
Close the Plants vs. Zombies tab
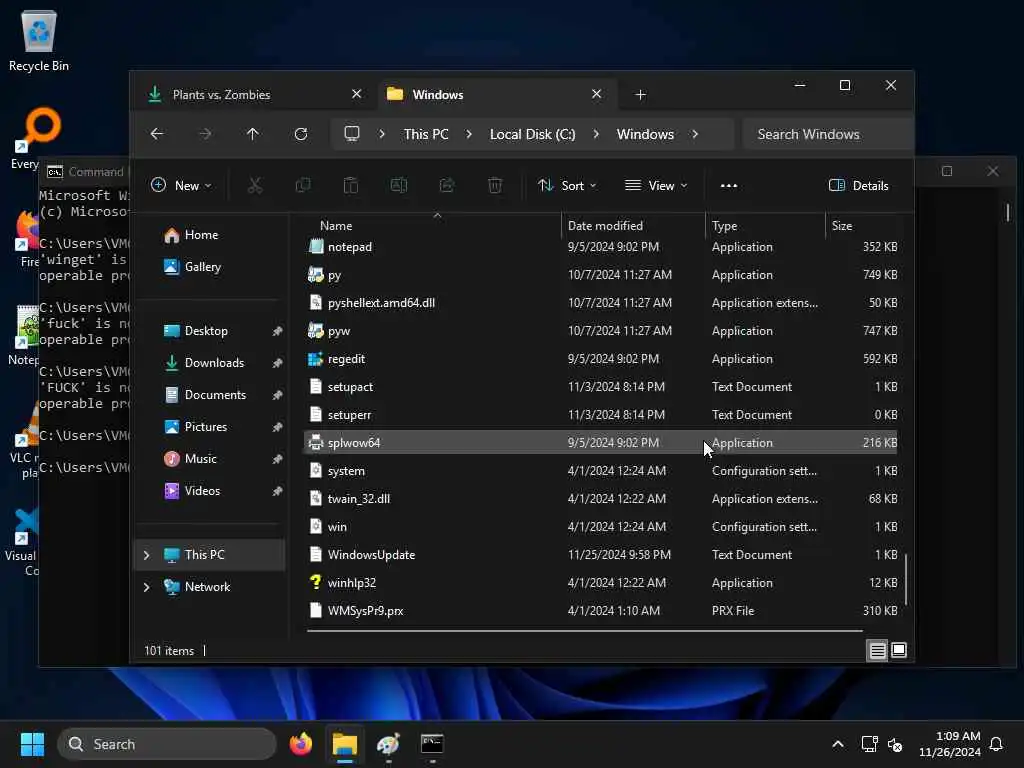point(357,94)
